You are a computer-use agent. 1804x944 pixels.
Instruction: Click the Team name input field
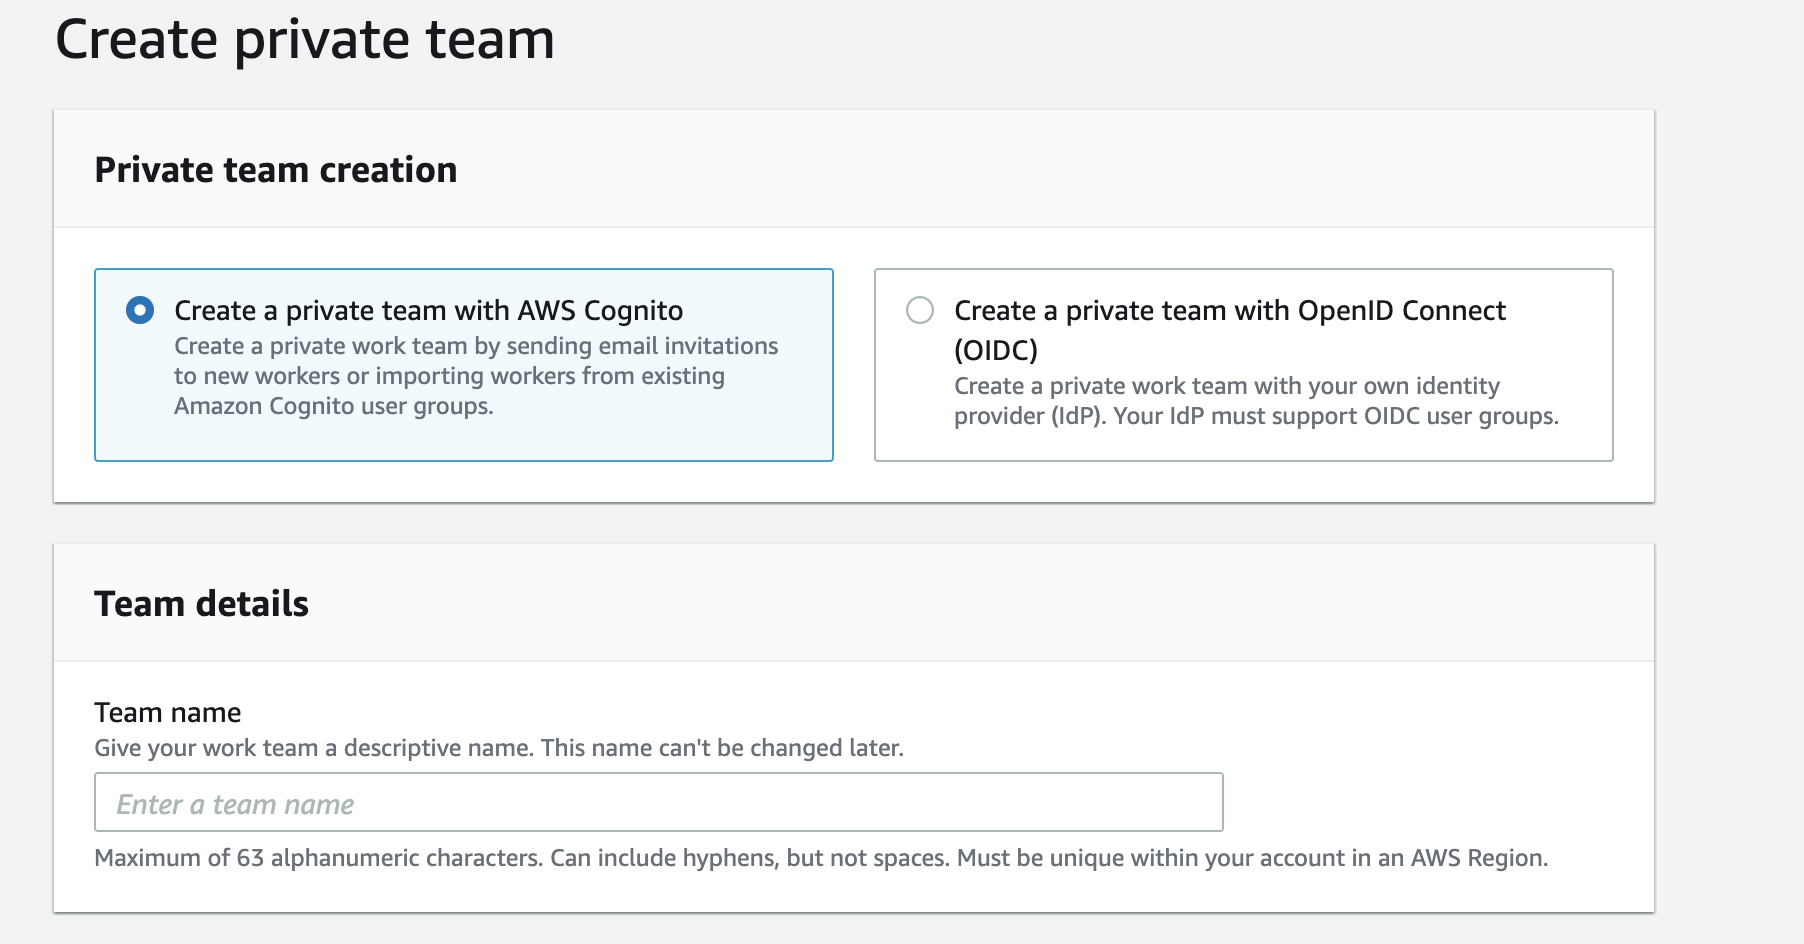(x=658, y=802)
